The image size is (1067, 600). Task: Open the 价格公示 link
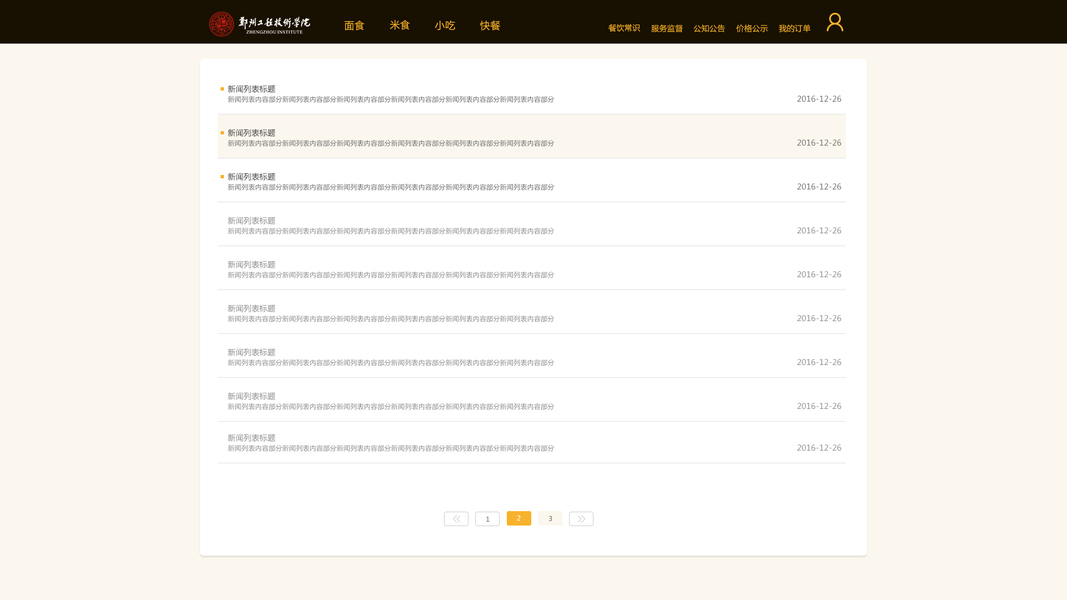click(752, 29)
